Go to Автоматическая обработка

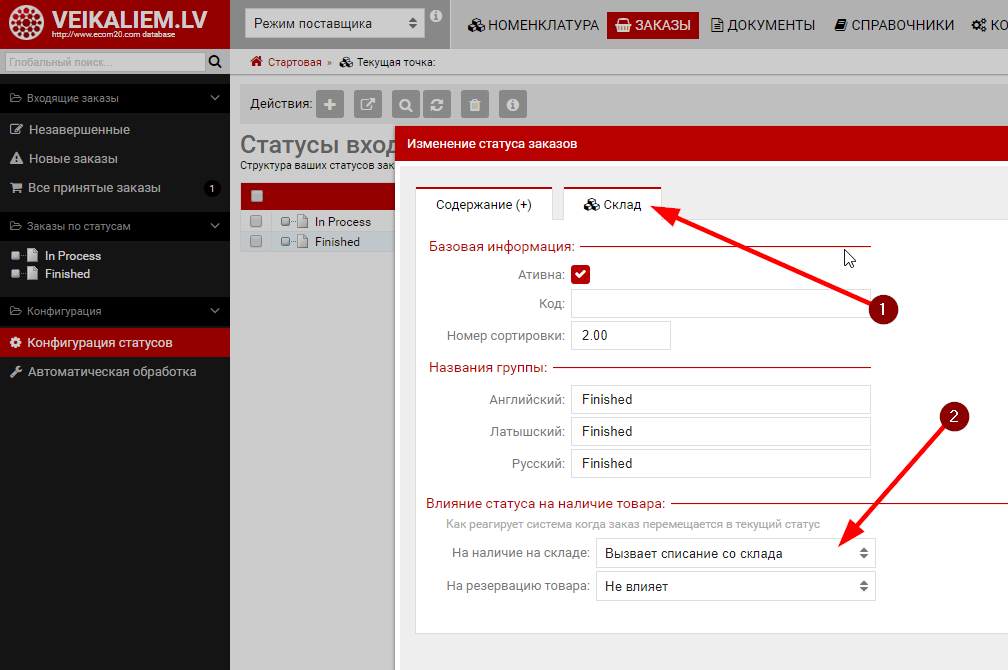112,371
